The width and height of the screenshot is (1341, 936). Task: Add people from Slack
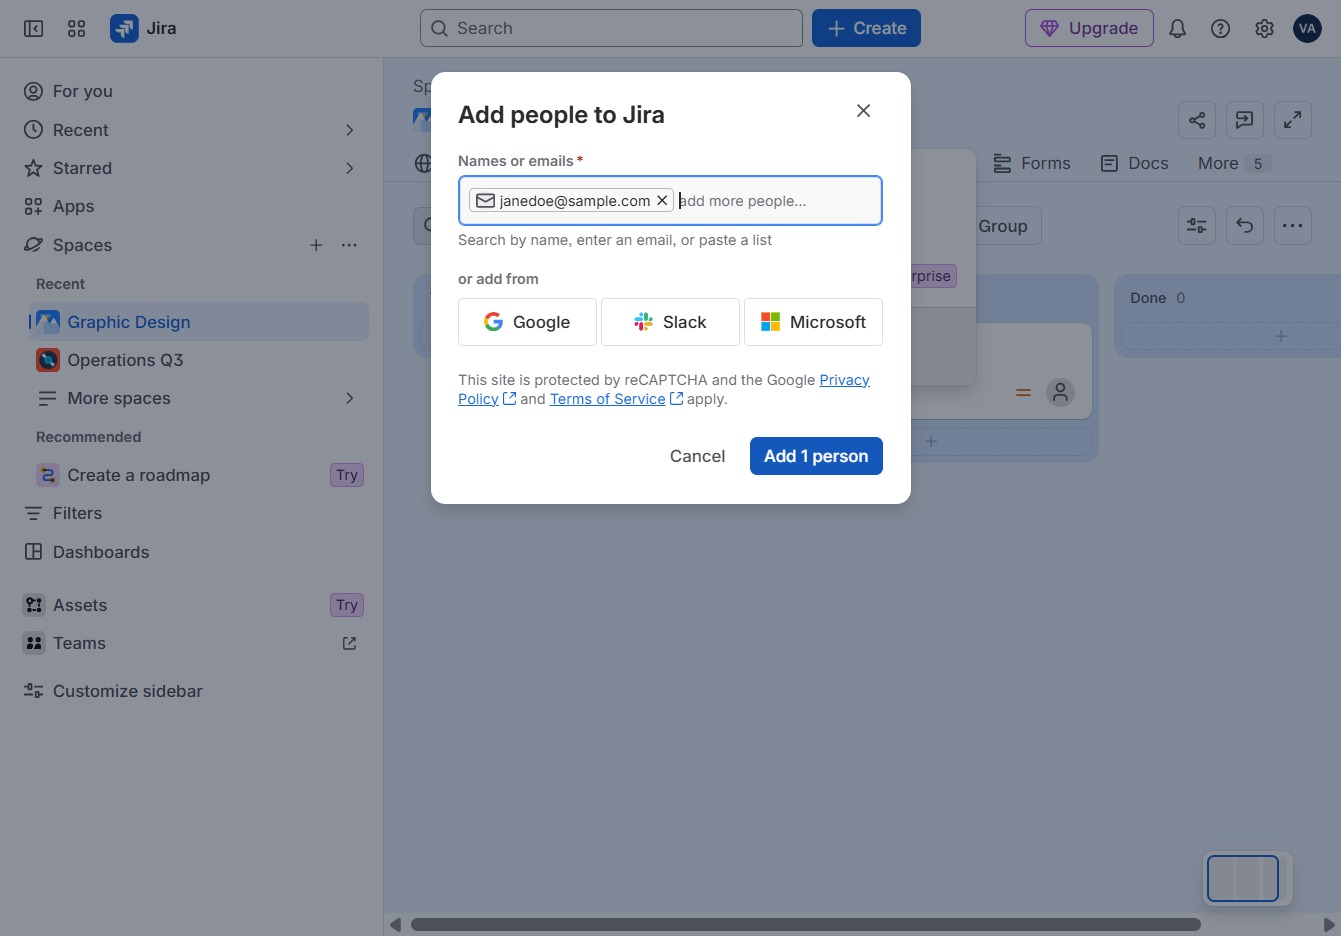[x=670, y=322]
